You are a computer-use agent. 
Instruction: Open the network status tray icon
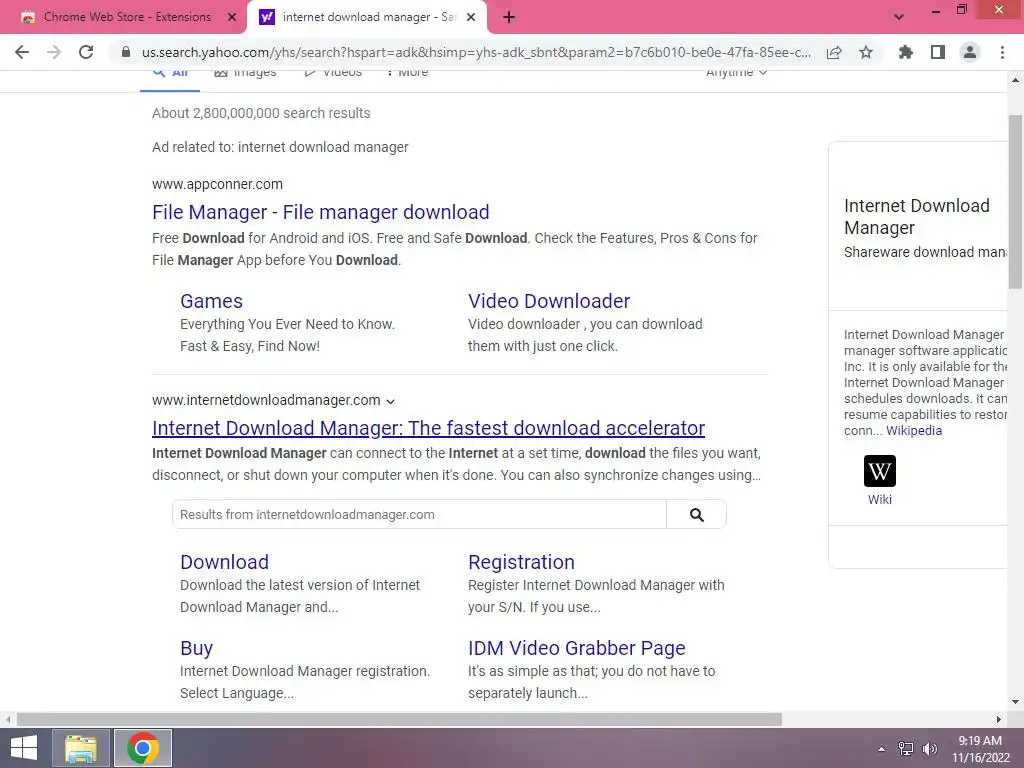coord(906,749)
